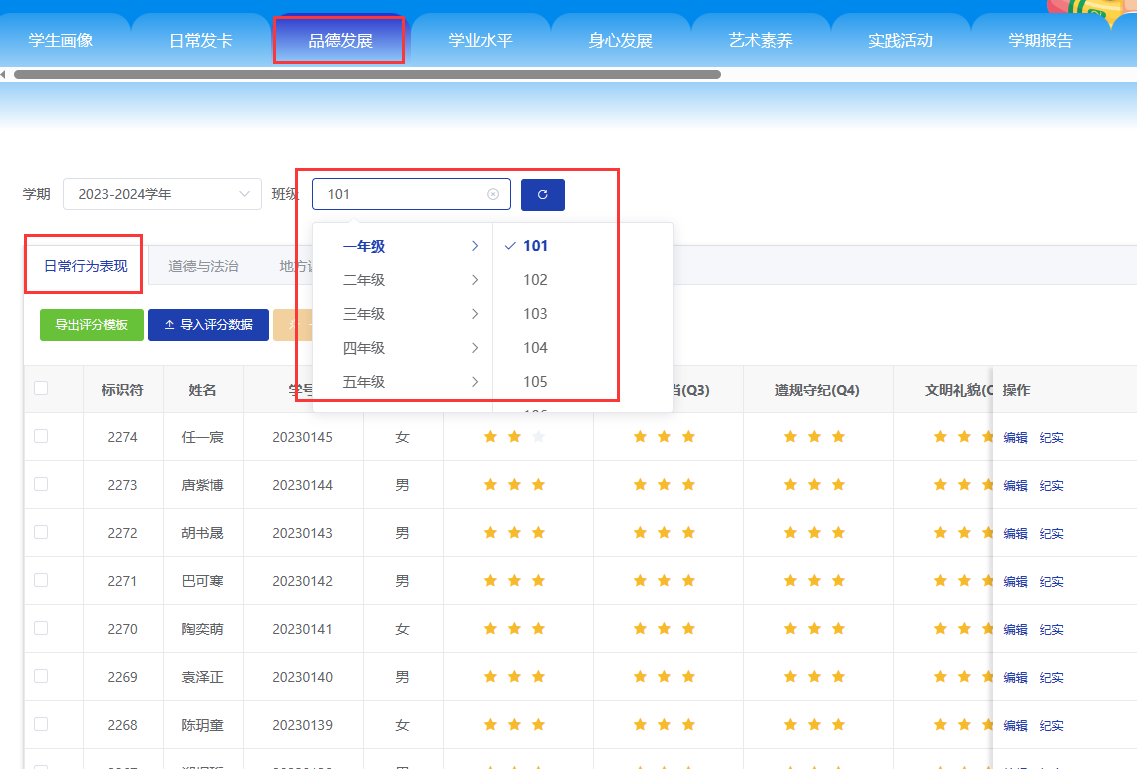
Task: Check the row checkbox for 胡书晟
Action: [x=41, y=532]
